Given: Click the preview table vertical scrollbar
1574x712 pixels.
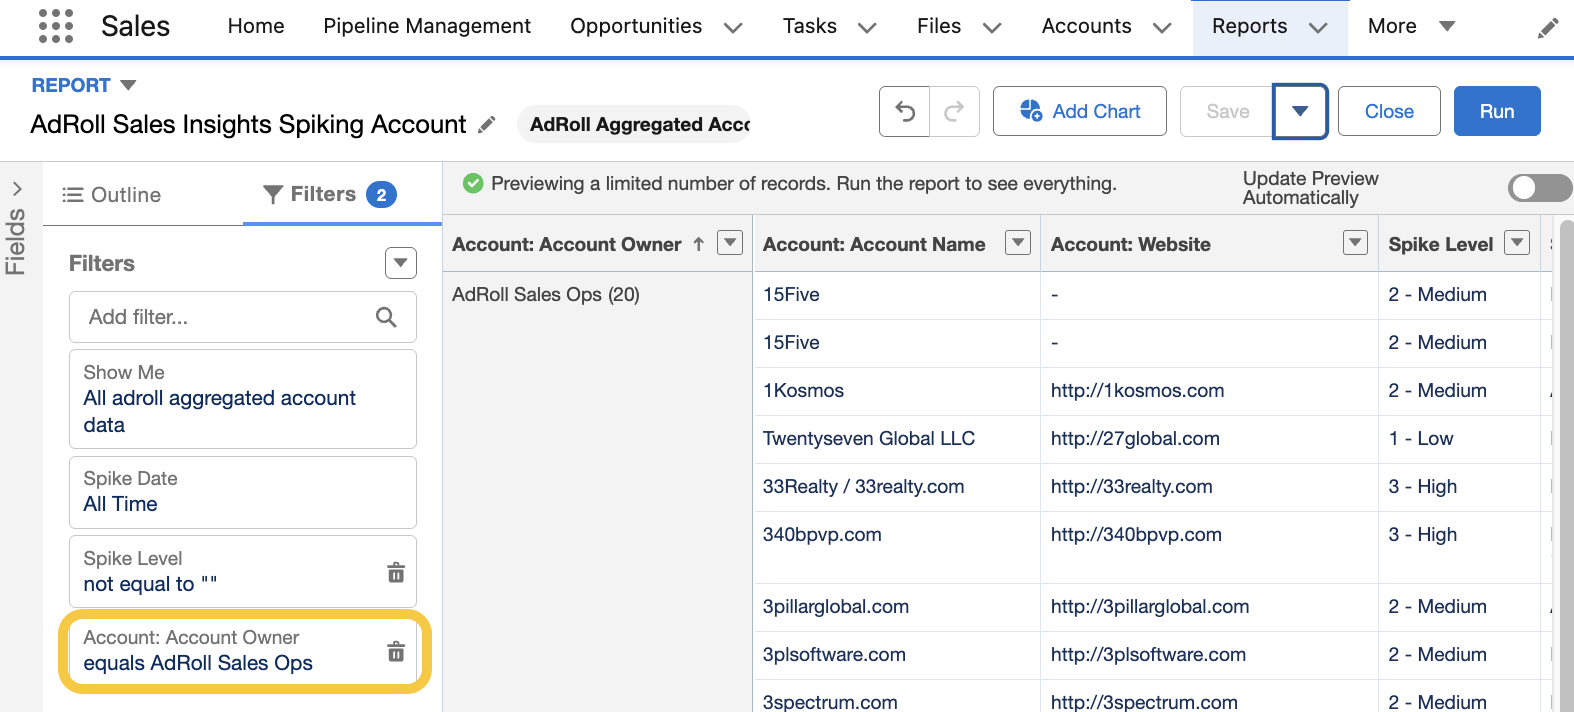Looking at the screenshot, I should 1566,465.
